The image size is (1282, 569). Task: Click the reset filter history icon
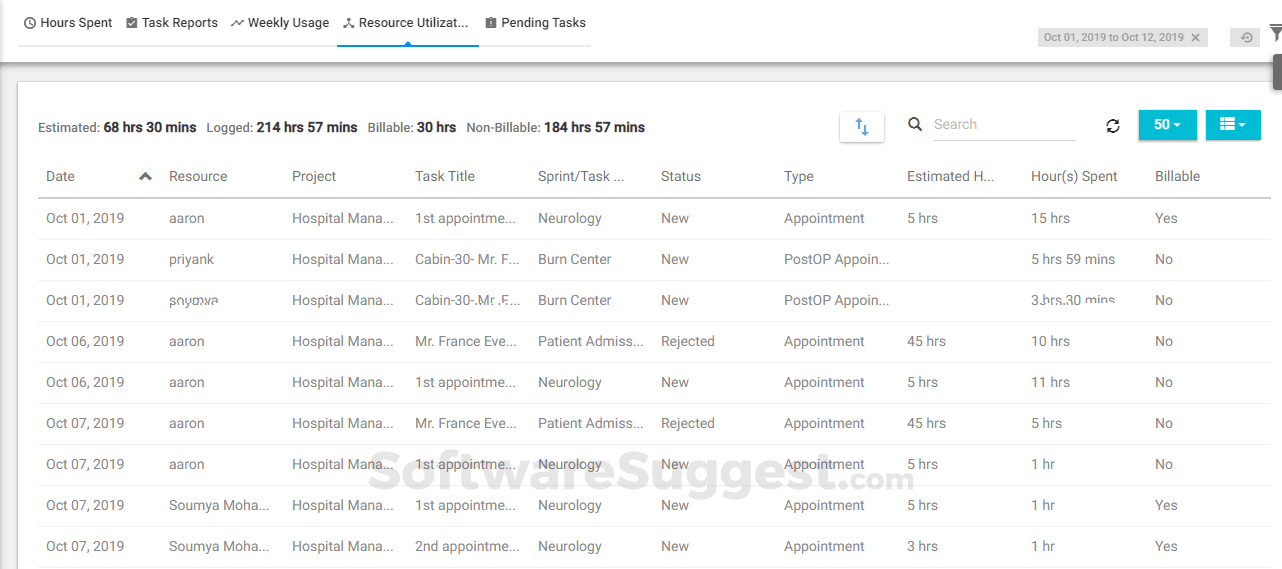tap(1246, 38)
